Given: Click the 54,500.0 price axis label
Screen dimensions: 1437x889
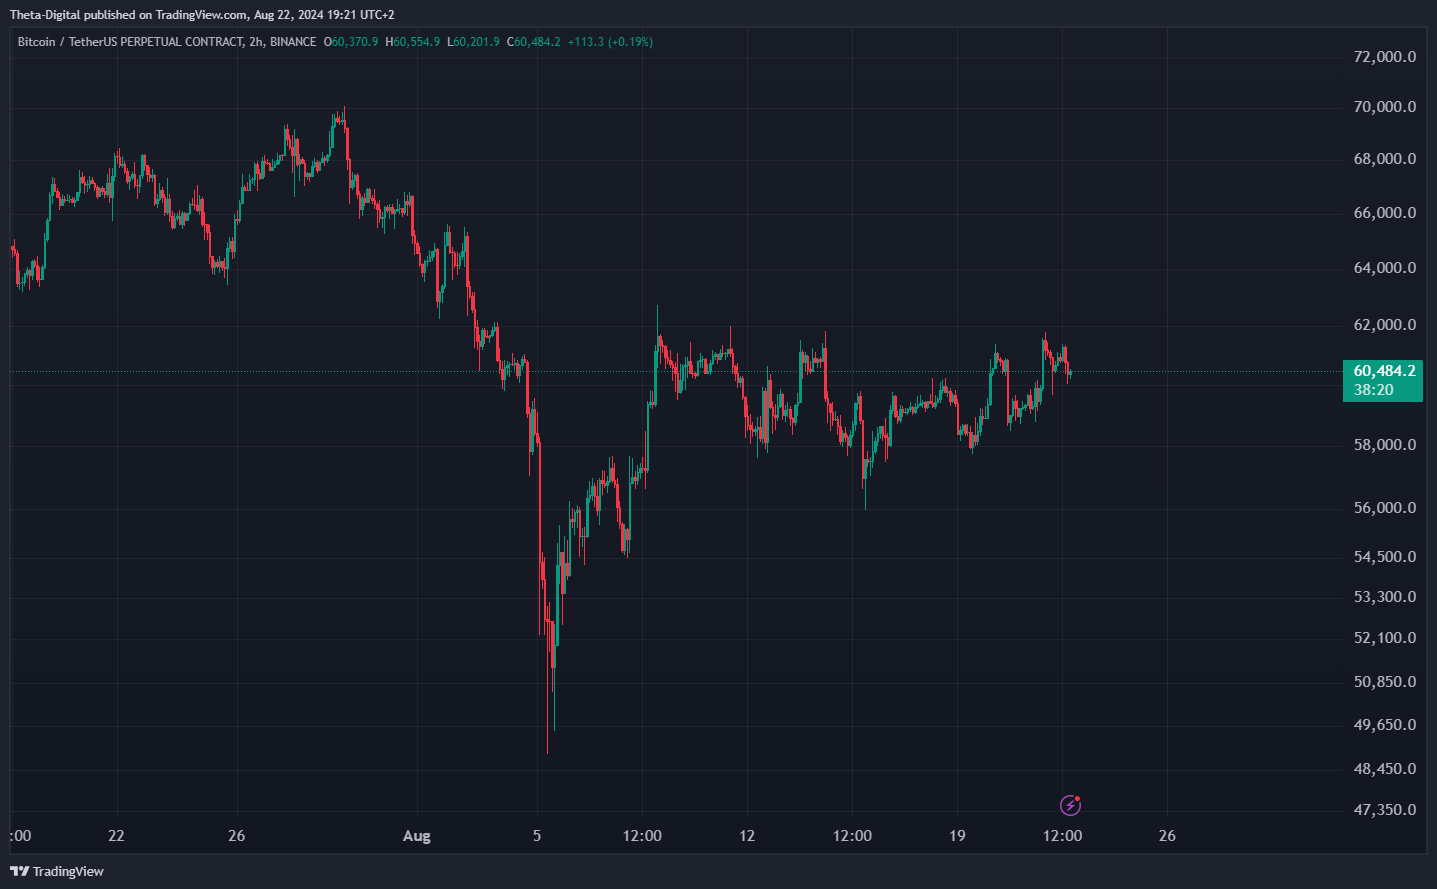Looking at the screenshot, I should 1384,557.
